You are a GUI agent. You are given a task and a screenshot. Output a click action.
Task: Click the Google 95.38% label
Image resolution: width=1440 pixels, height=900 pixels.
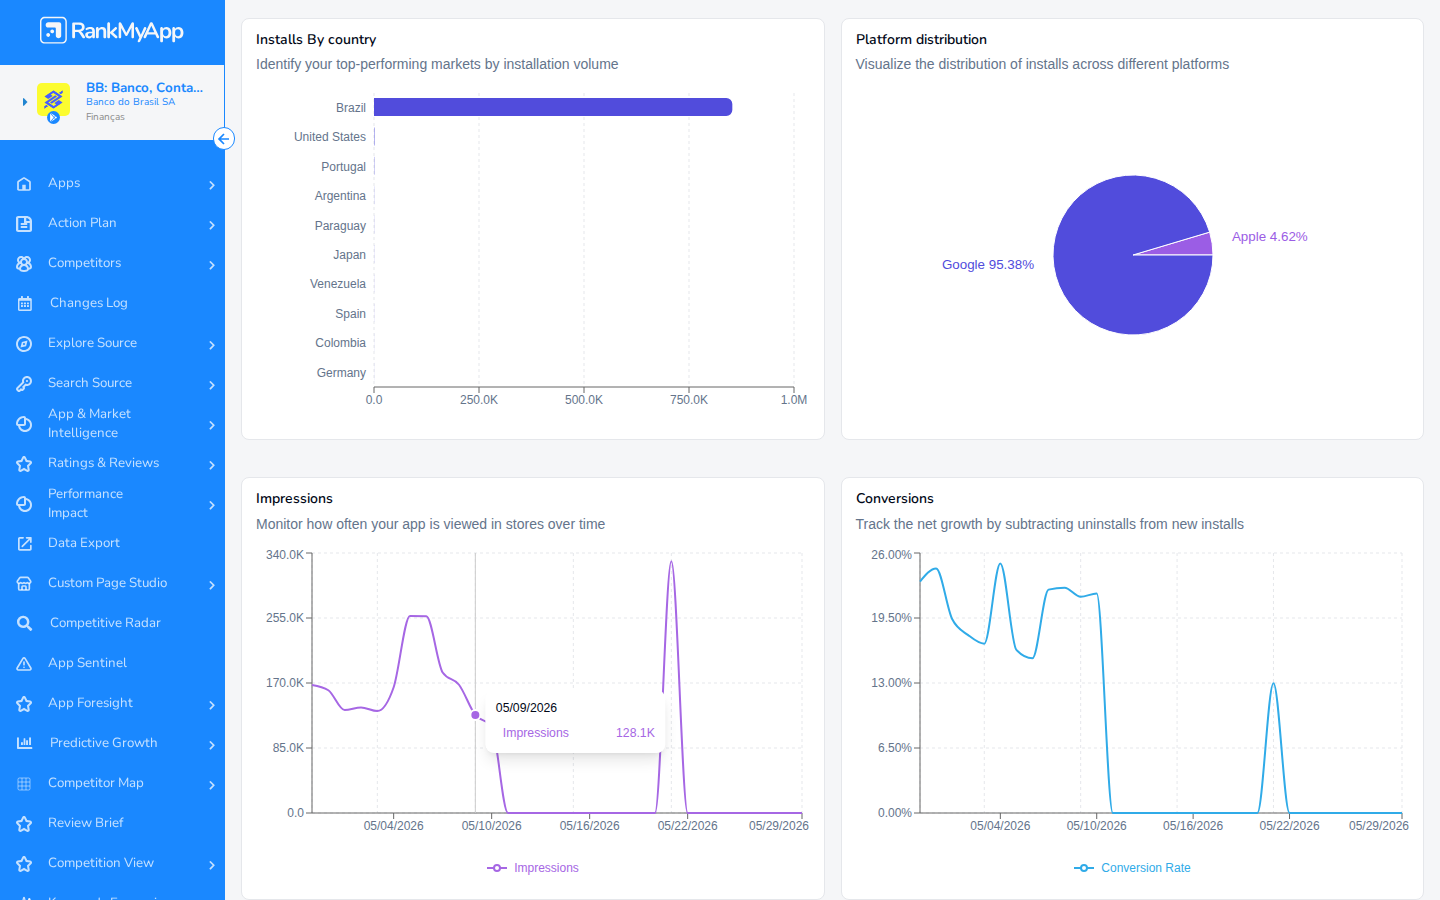point(988,265)
